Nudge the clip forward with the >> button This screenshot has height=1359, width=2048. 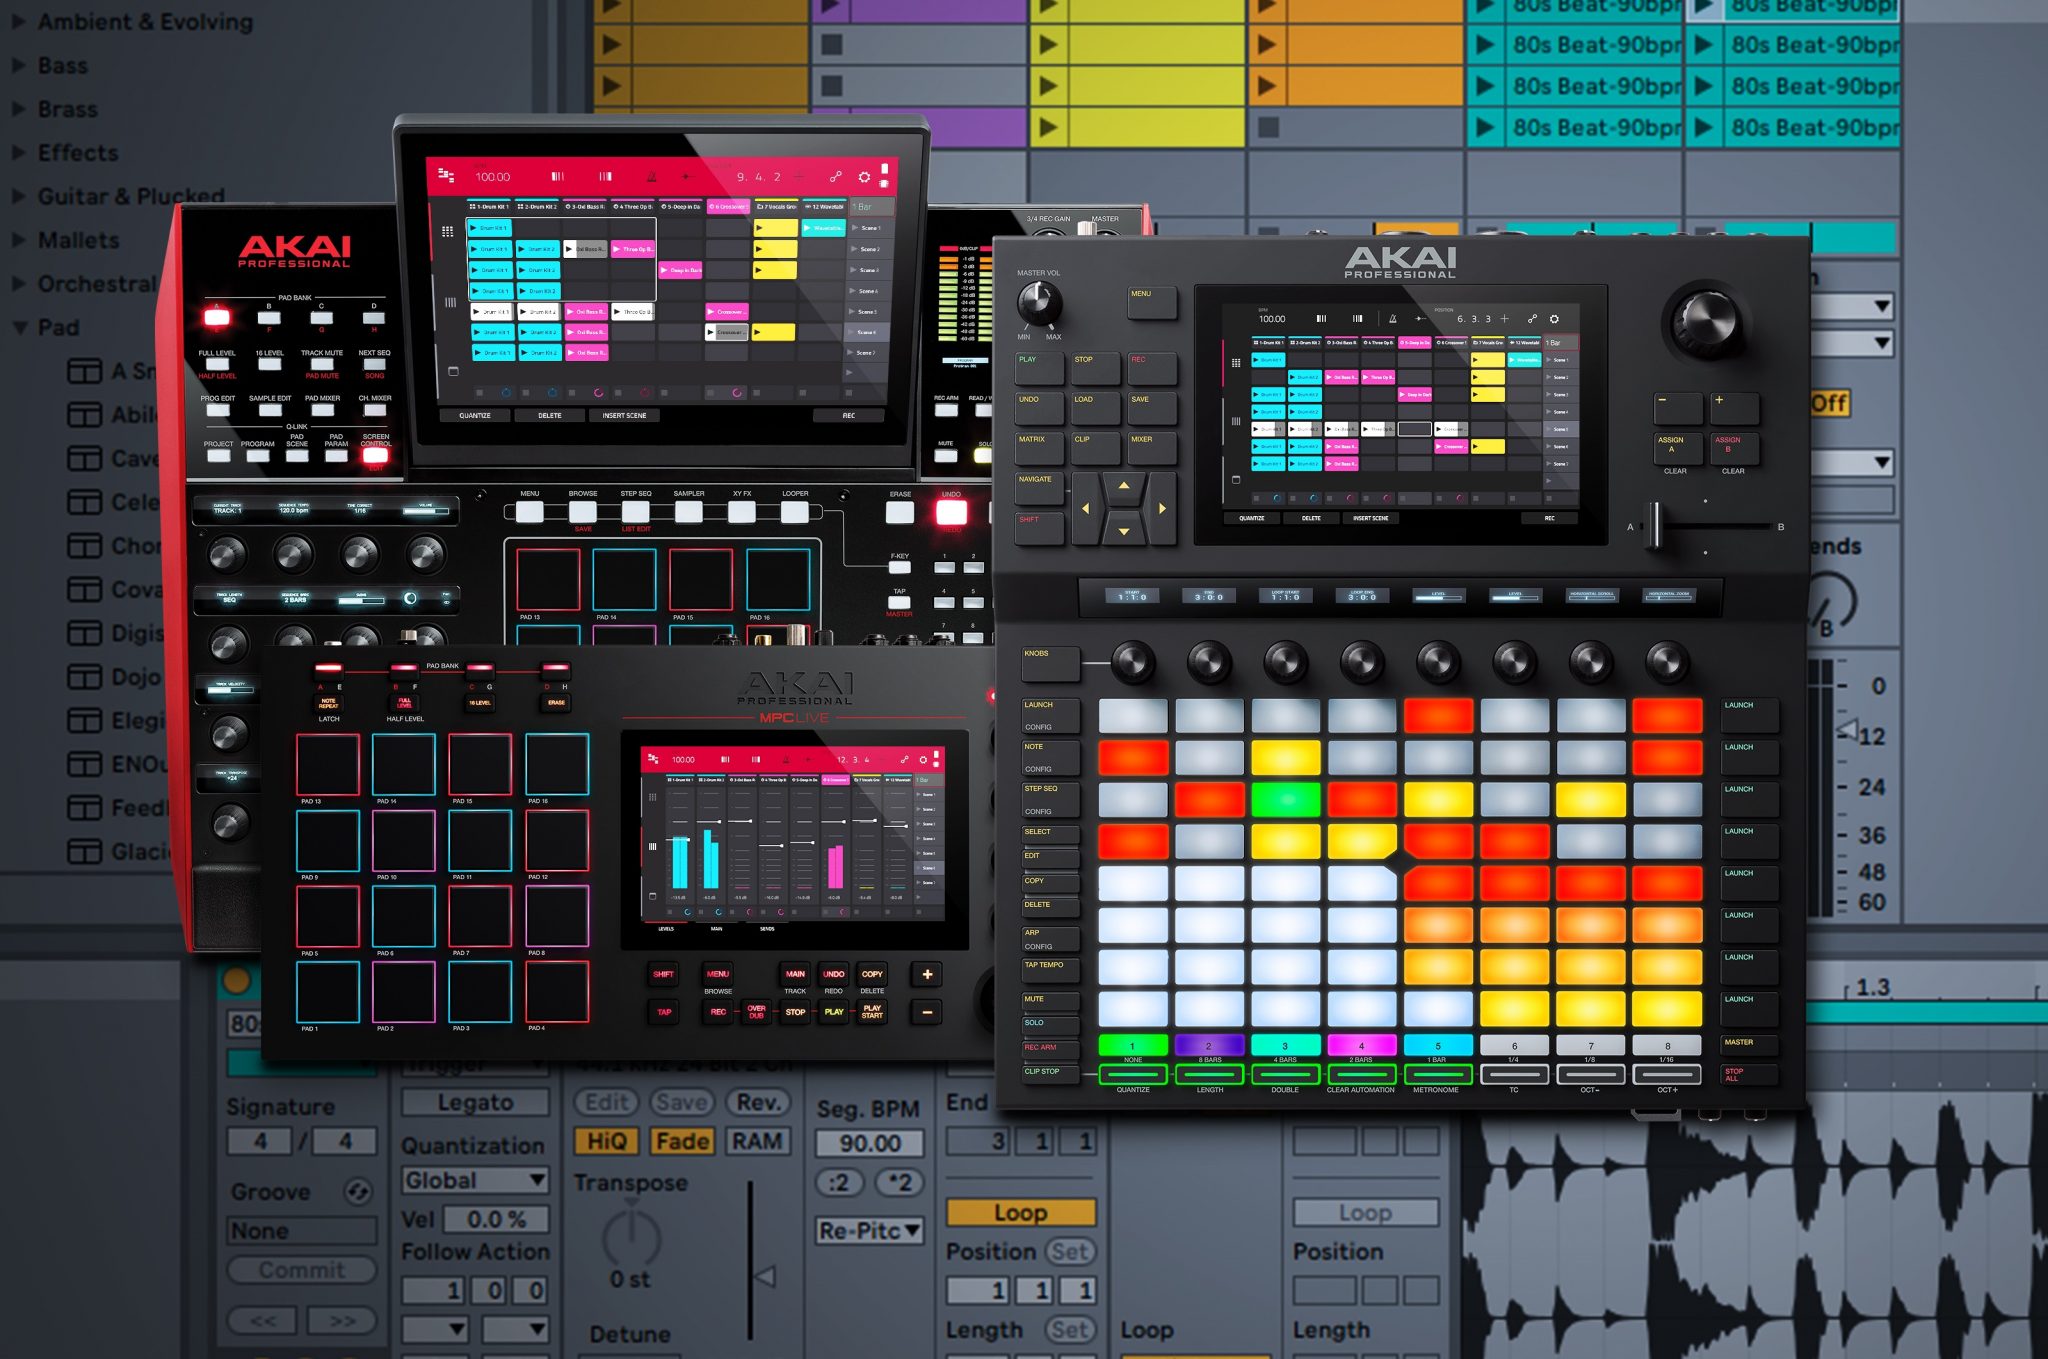click(342, 1320)
